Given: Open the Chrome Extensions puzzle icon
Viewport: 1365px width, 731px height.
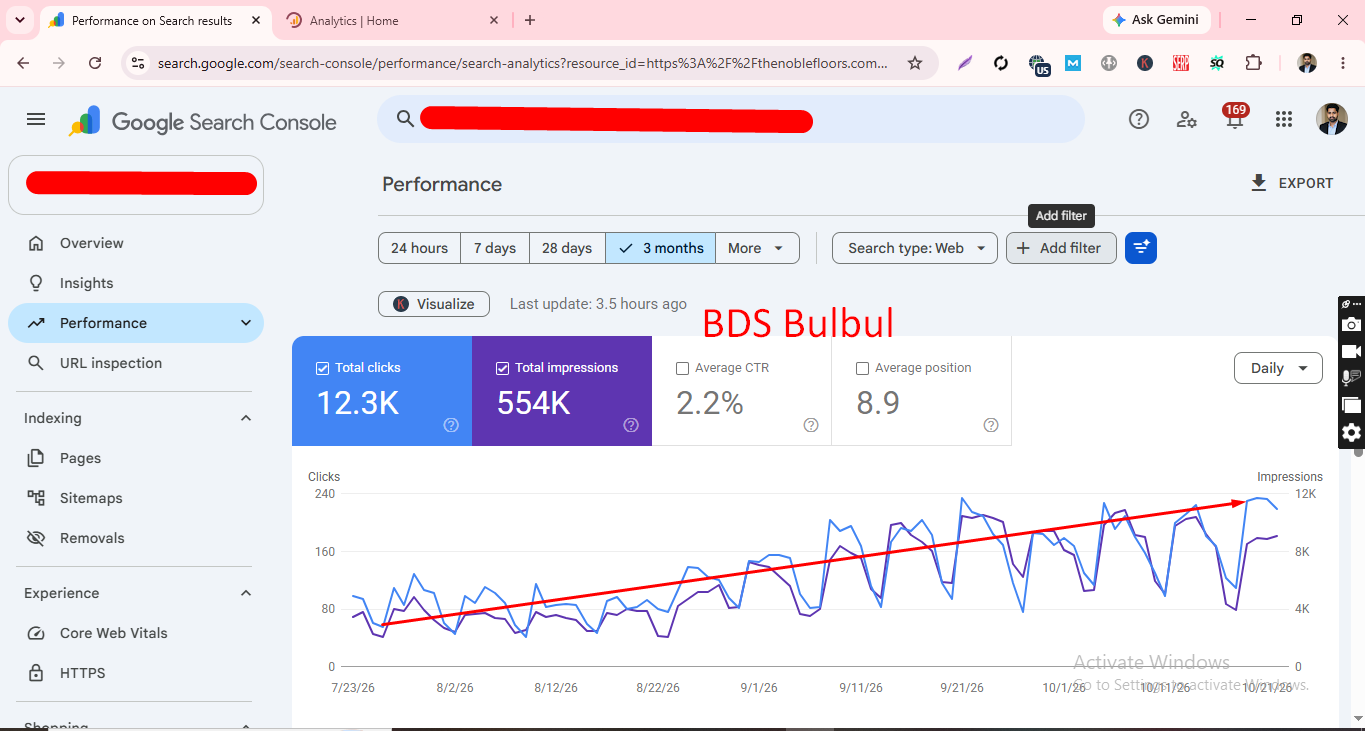Looking at the screenshot, I should coord(1253,63).
